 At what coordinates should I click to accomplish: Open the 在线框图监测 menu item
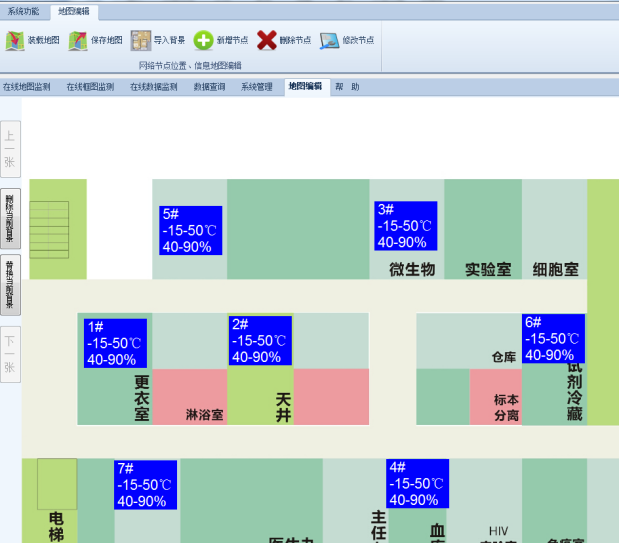[90, 87]
